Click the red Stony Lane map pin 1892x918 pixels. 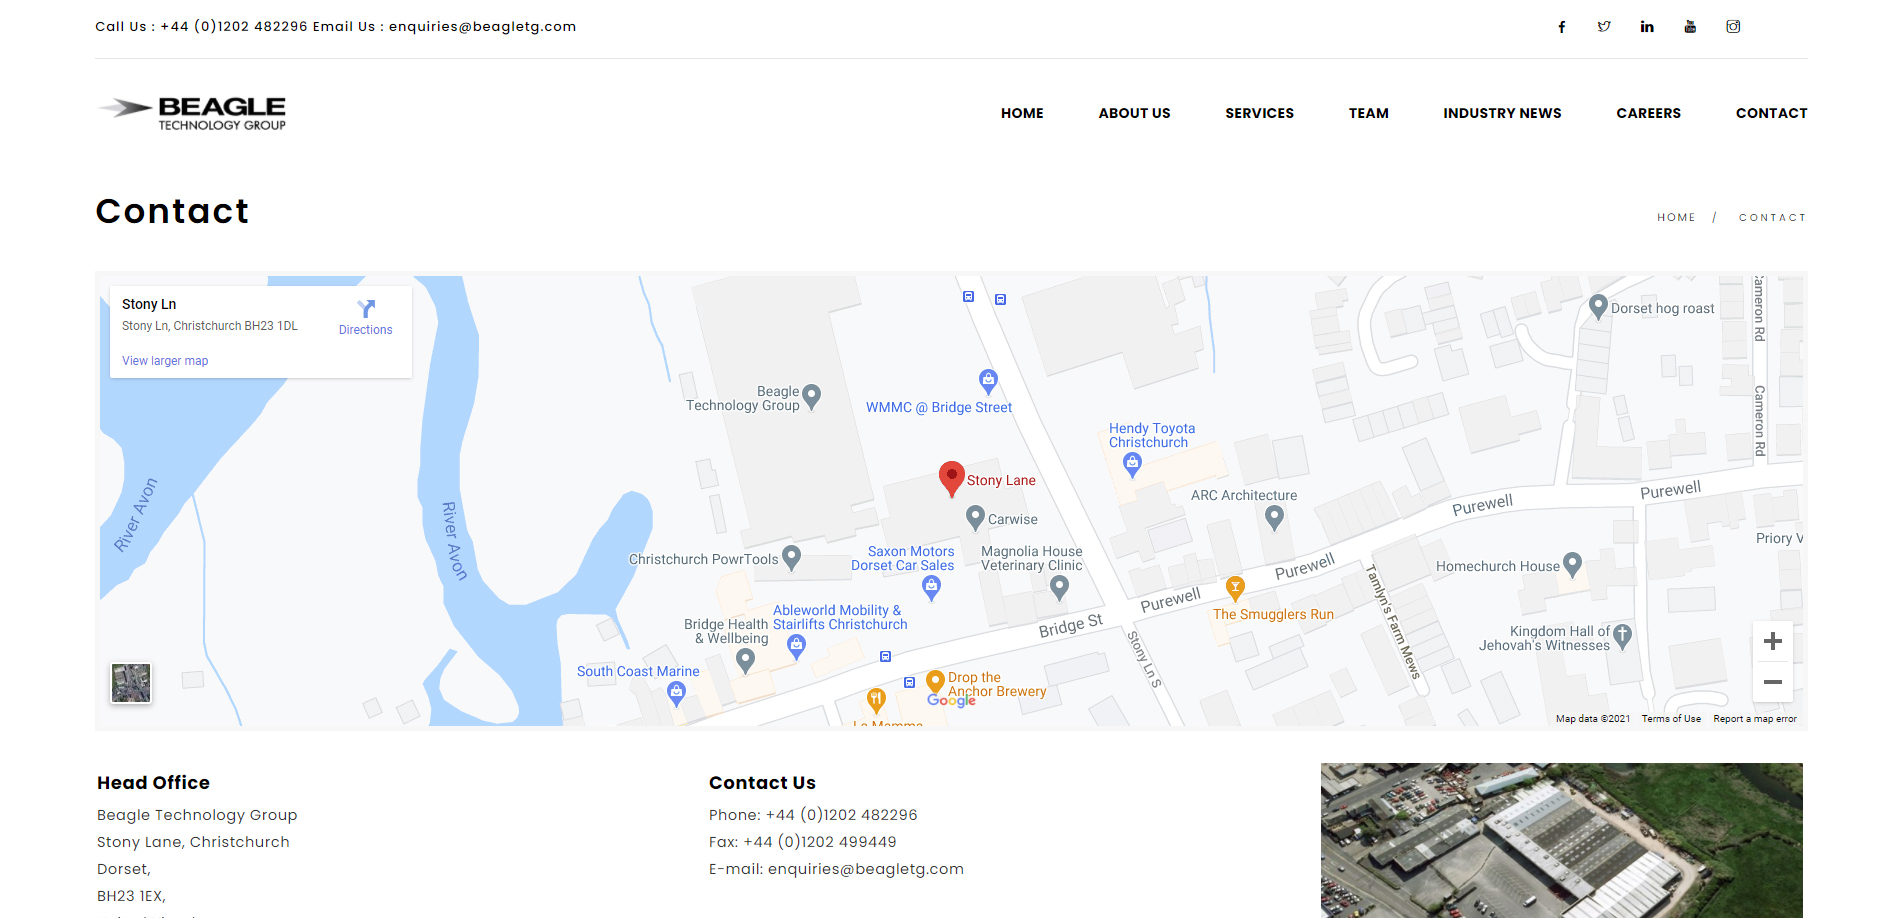(952, 478)
